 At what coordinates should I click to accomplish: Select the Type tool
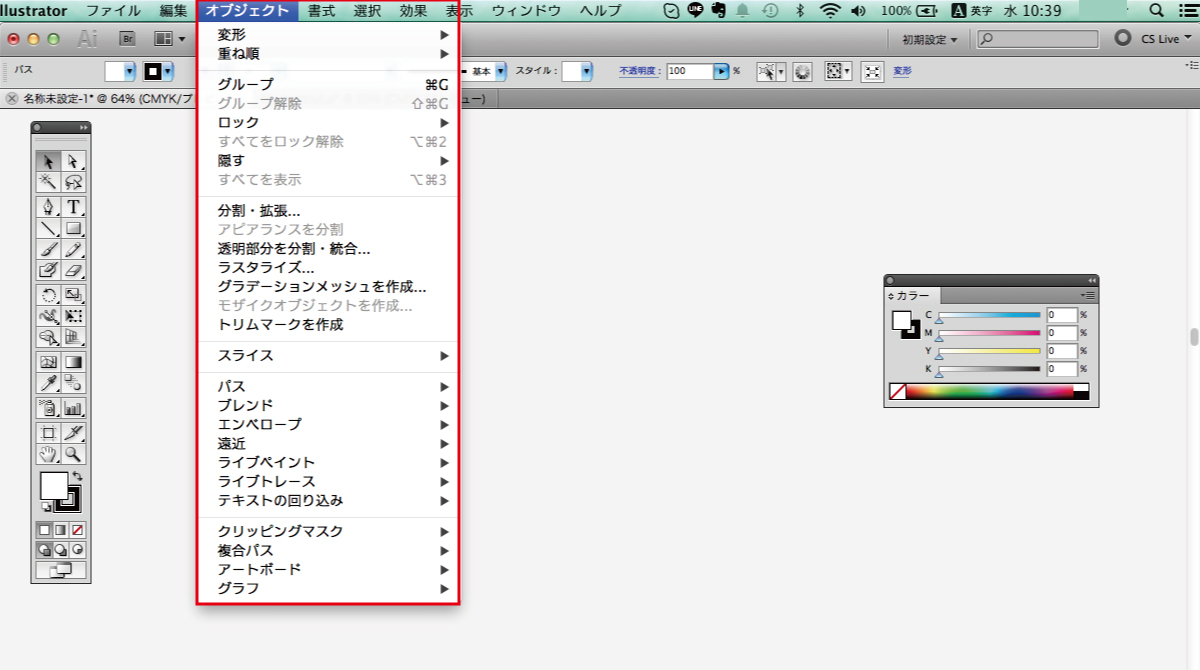pyautogui.click(x=73, y=207)
